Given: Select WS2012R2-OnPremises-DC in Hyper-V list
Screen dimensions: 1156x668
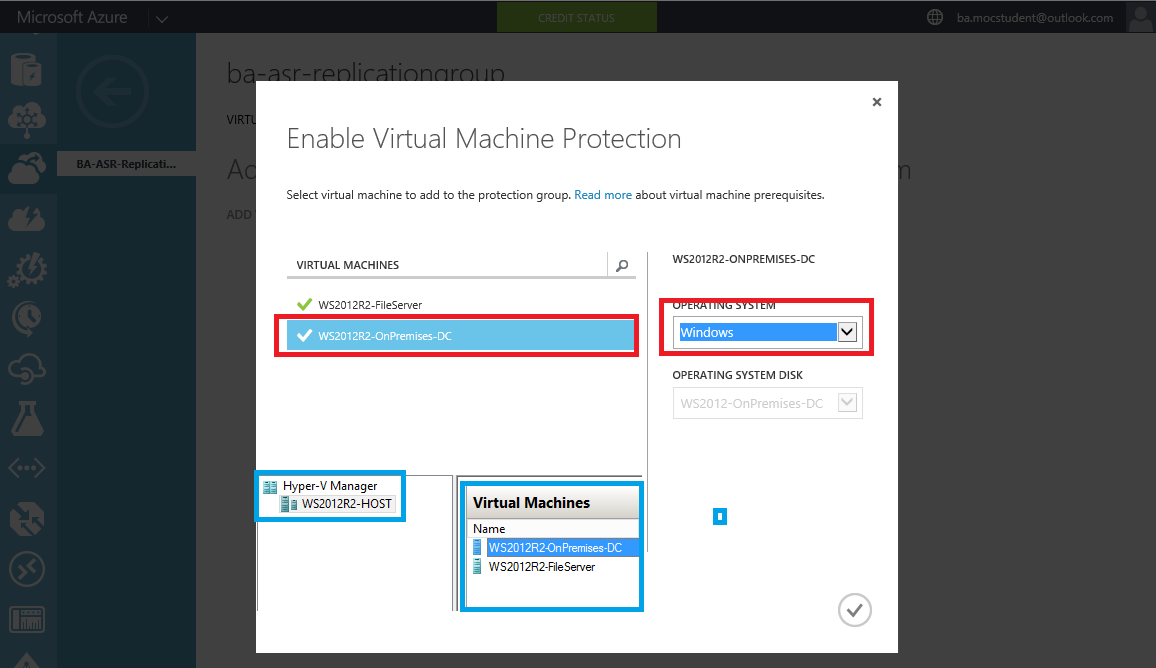Looking at the screenshot, I should [555, 548].
